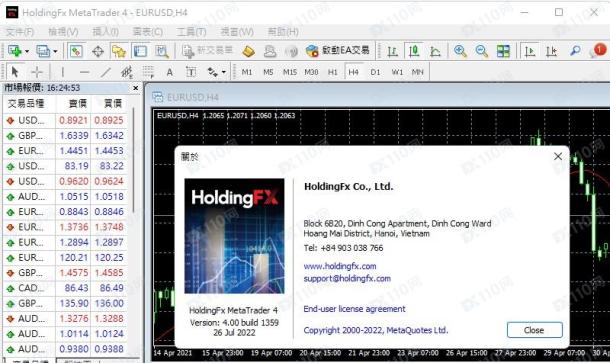610x363 pixels.
Task: Tile chart windows with the grid icon
Action: [503, 51]
